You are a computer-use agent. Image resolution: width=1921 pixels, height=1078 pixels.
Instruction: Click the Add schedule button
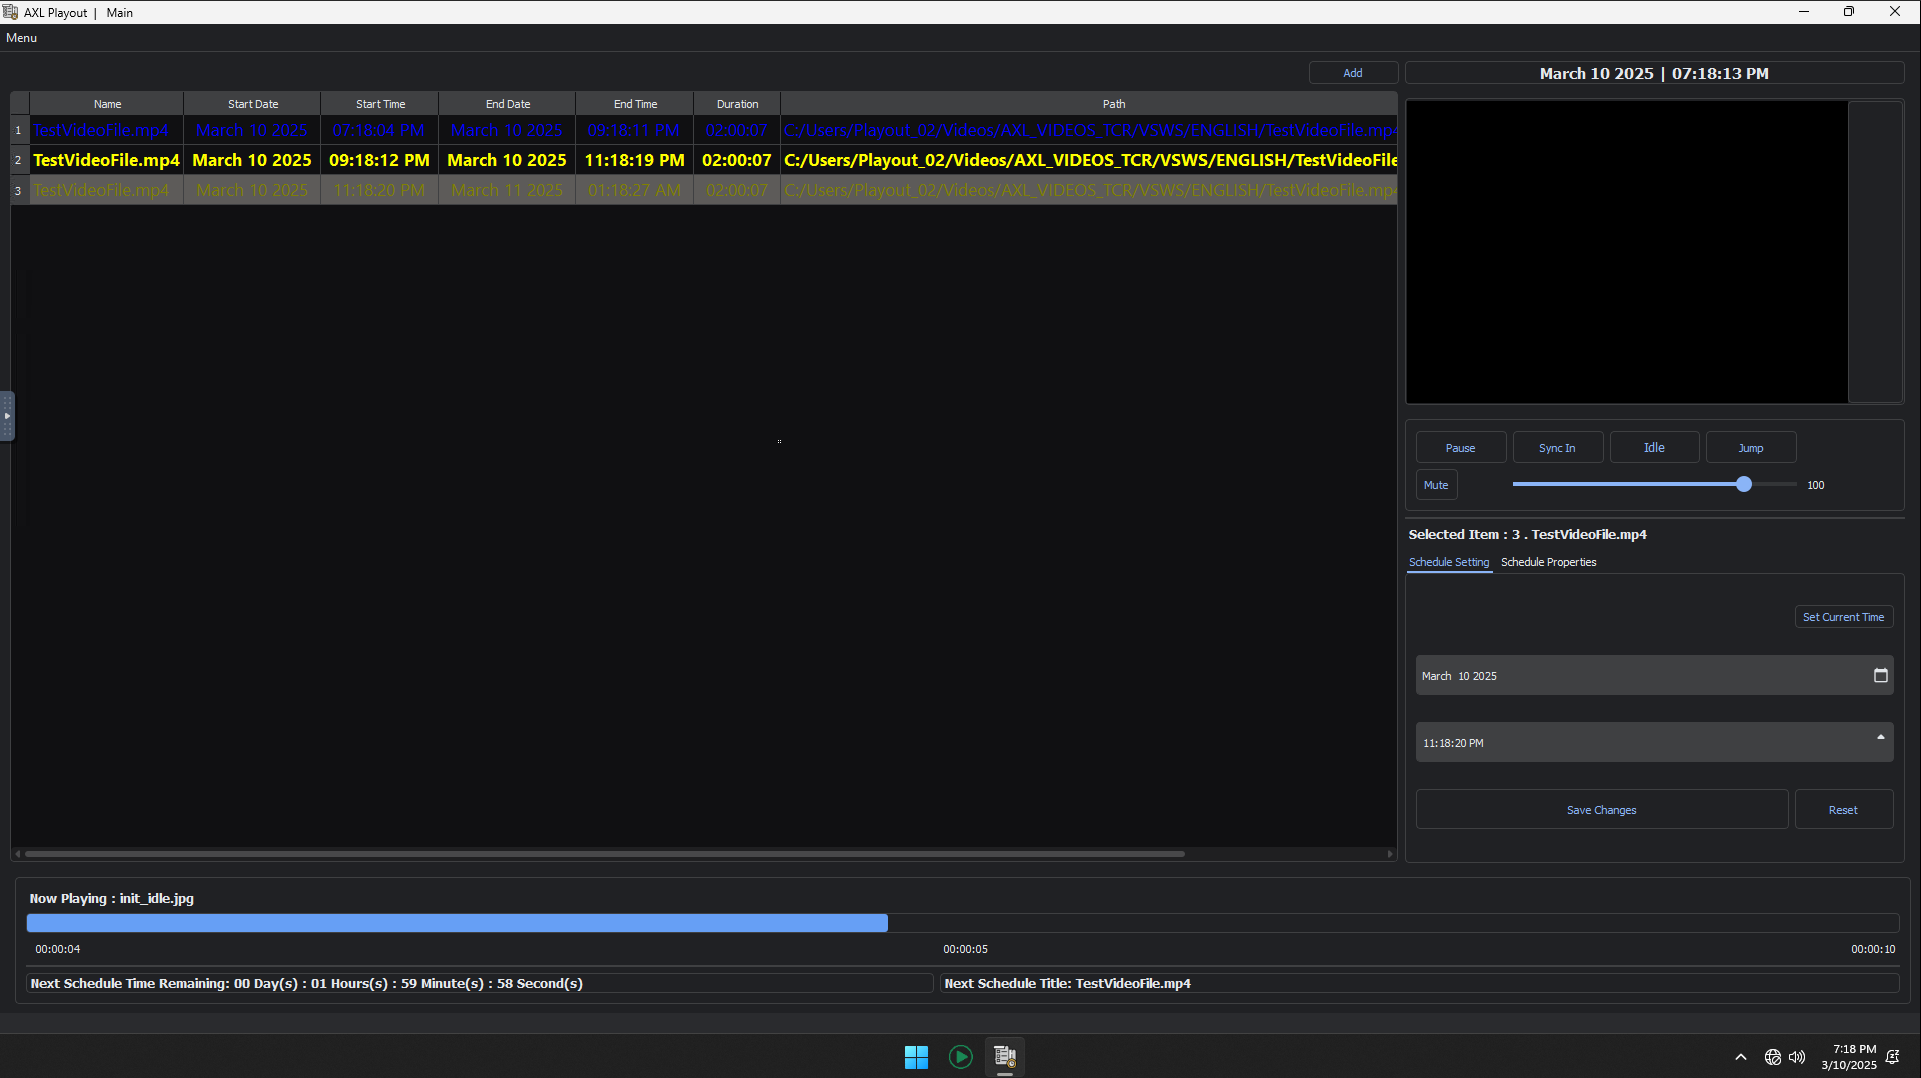tap(1352, 73)
